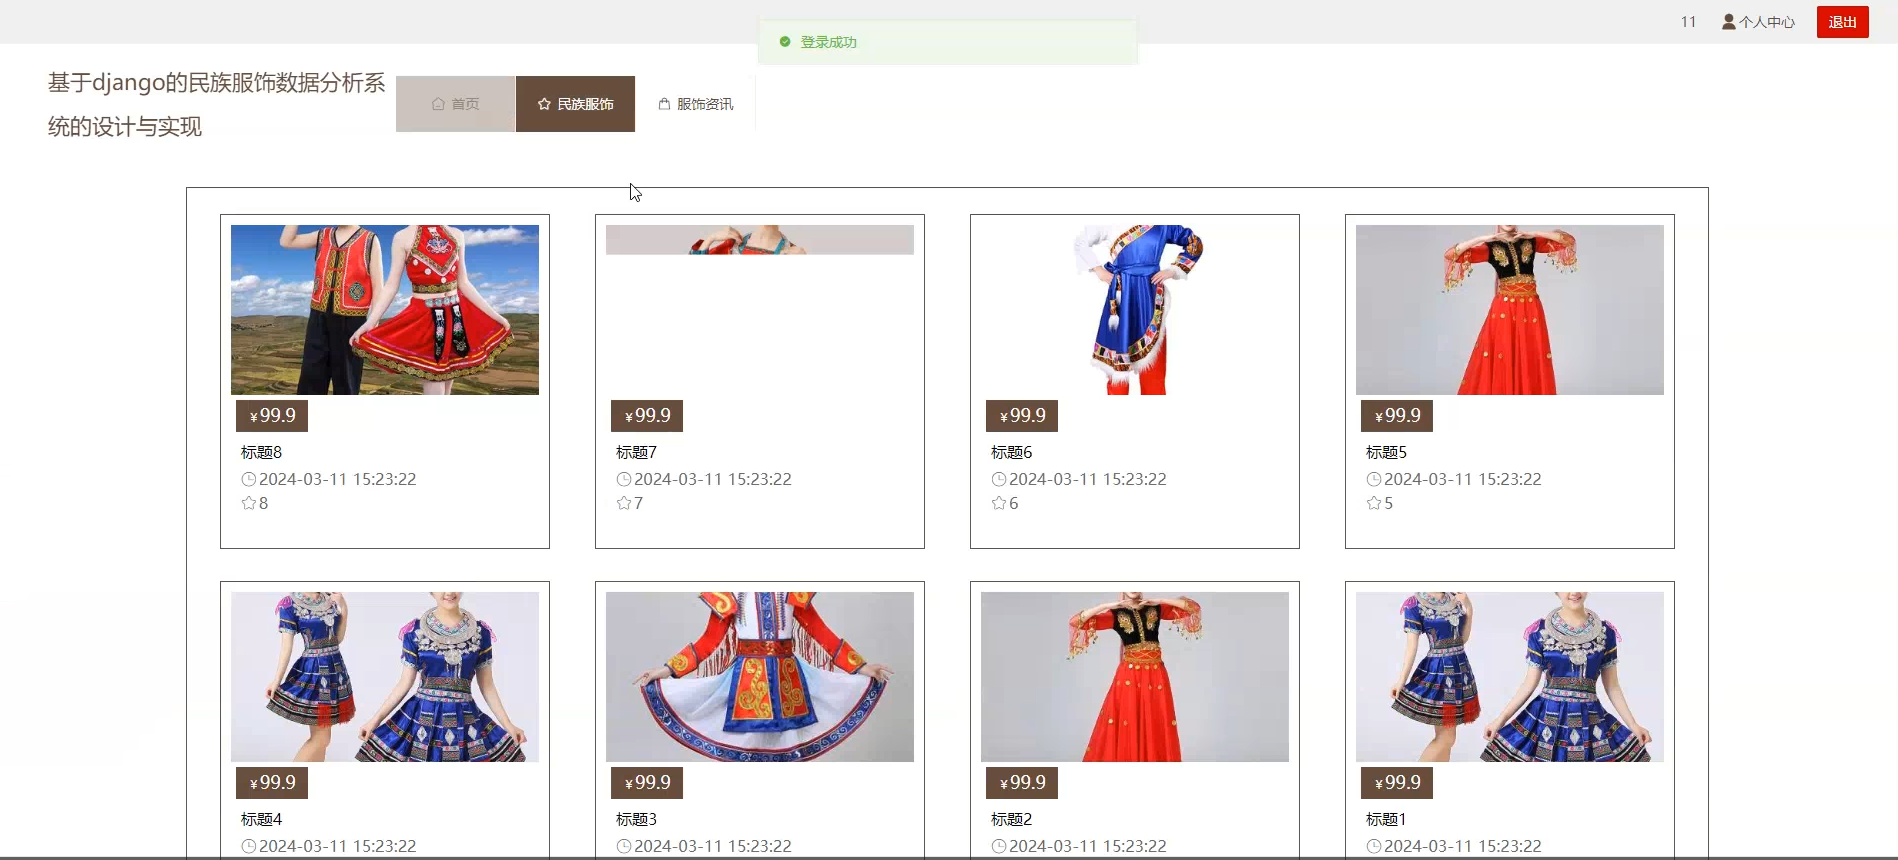Click the username 11 in header

[1688, 22]
